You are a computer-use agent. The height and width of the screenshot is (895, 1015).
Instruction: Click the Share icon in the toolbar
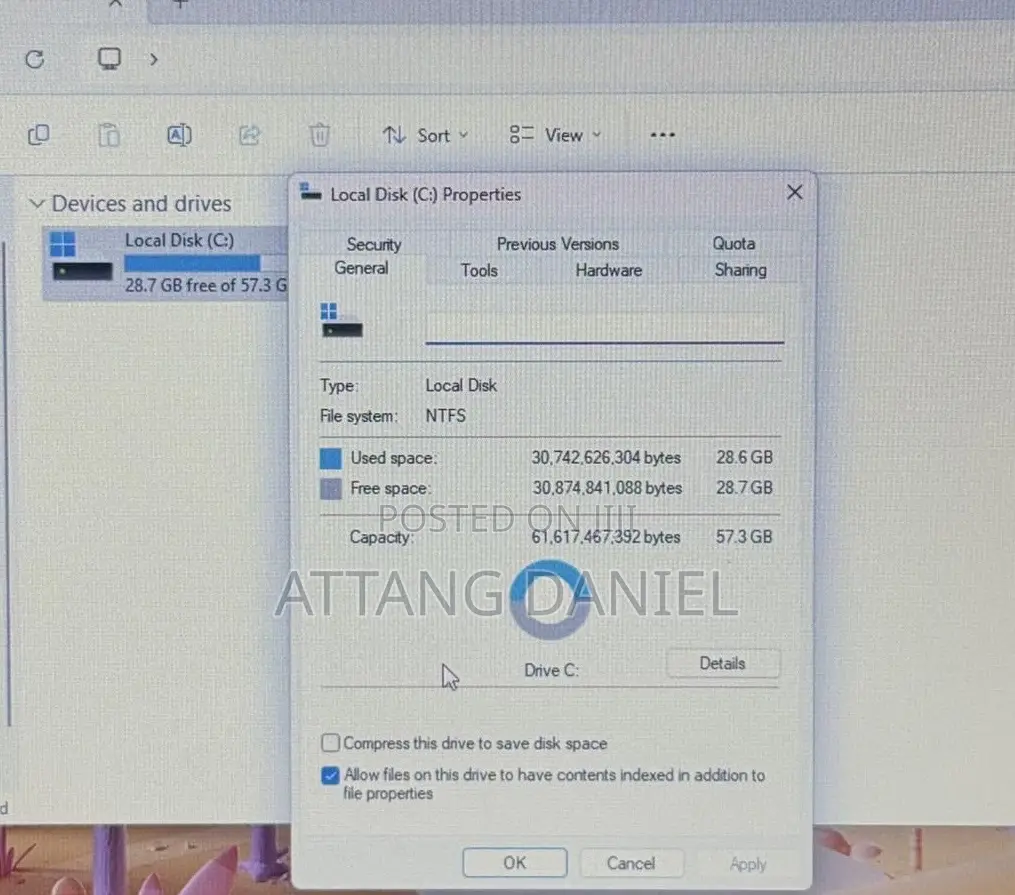(x=249, y=135)
